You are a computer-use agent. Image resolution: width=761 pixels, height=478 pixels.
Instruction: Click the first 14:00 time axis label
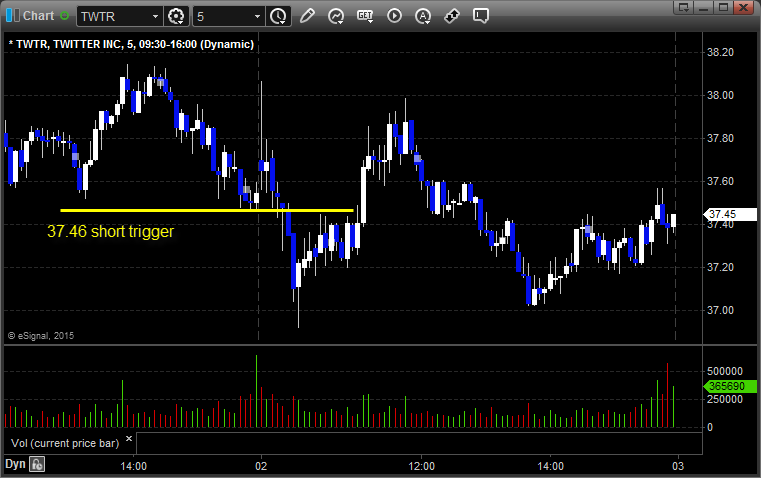133,466
